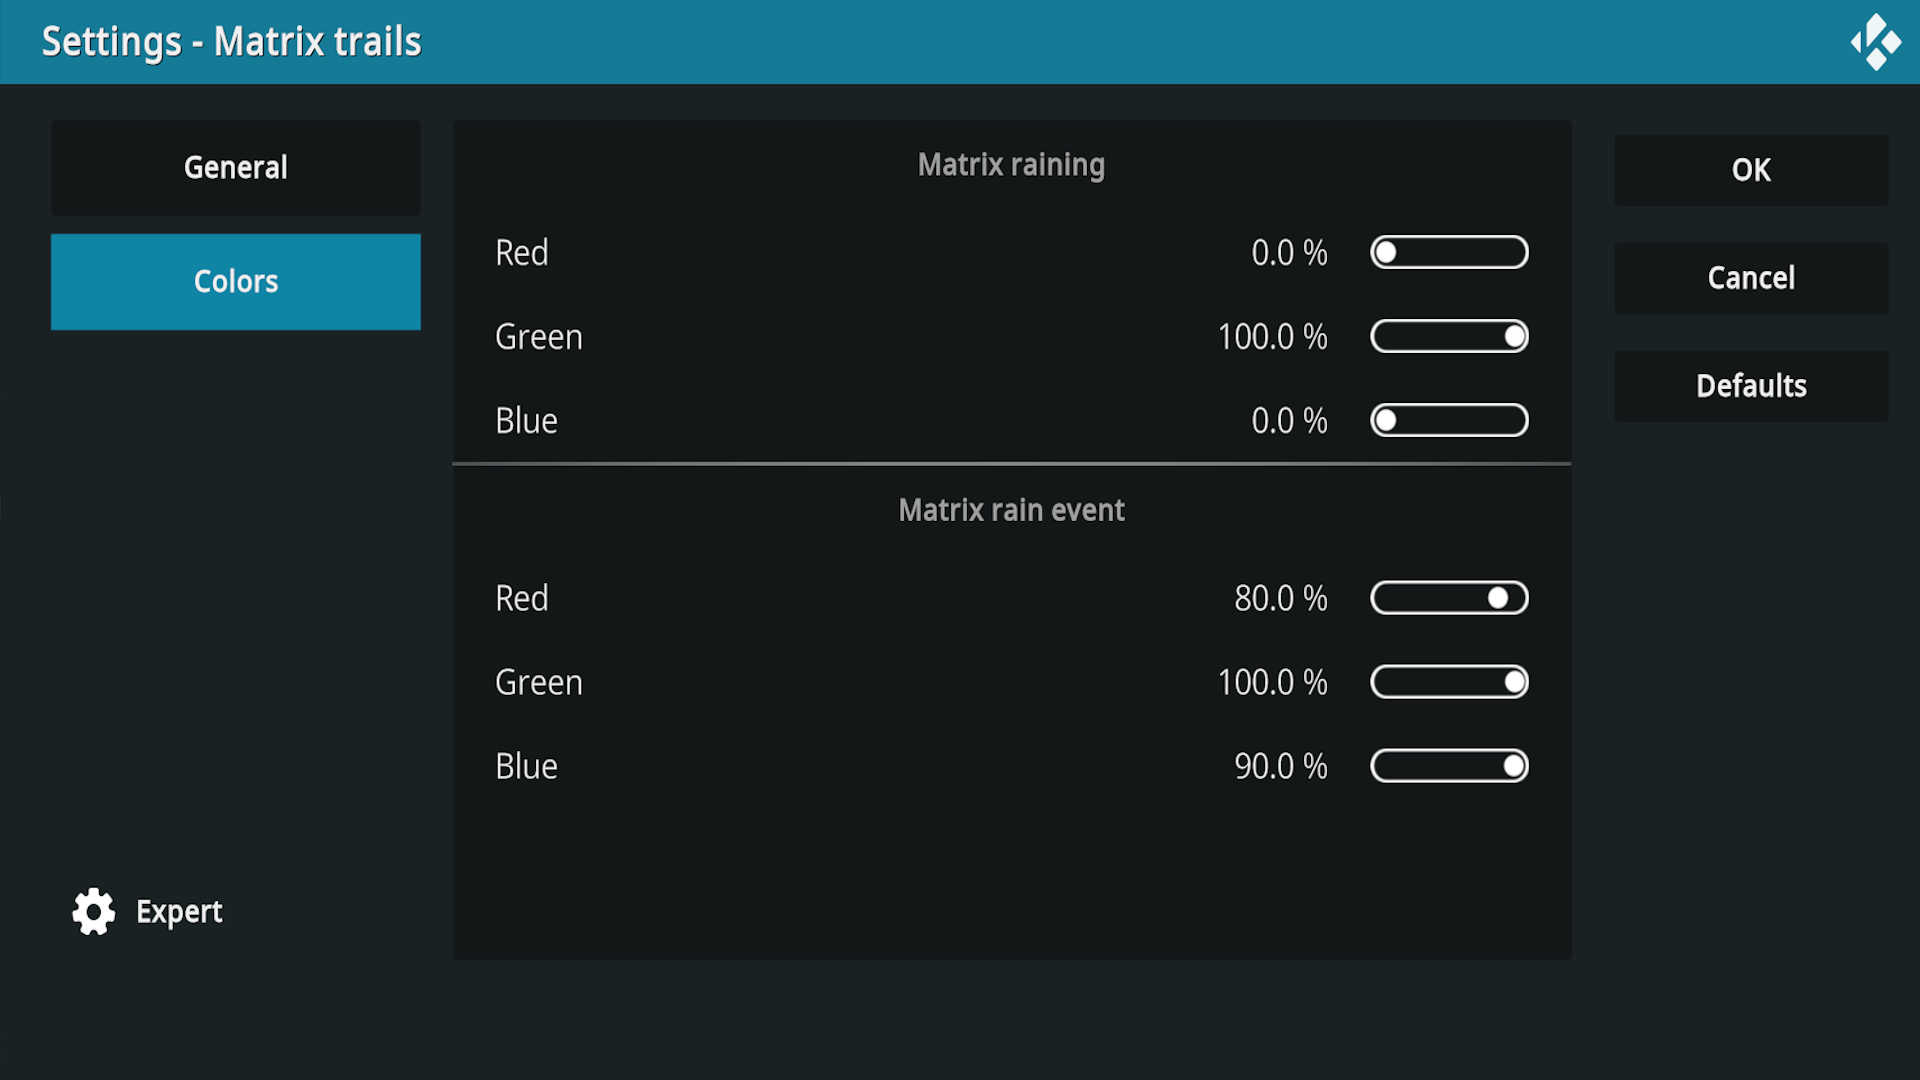The width and height of the screenshot is (1920, 1080).
Task: Open the General settings tab
Action: point(236,168)
